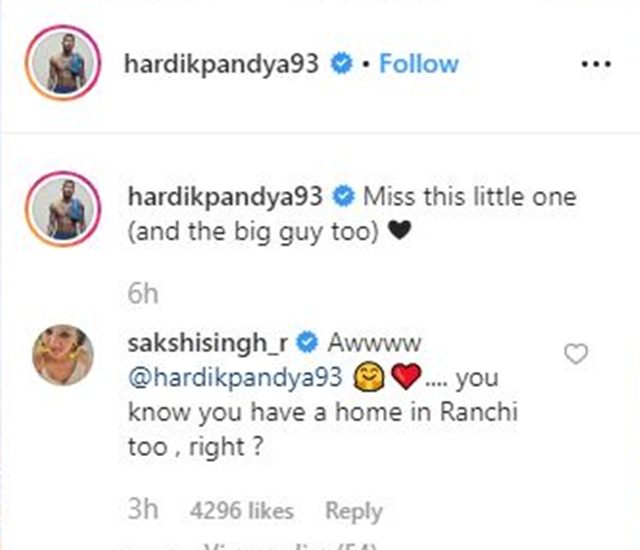
Task: Reply to sakshisingh_r's comment
Action: 354,512
